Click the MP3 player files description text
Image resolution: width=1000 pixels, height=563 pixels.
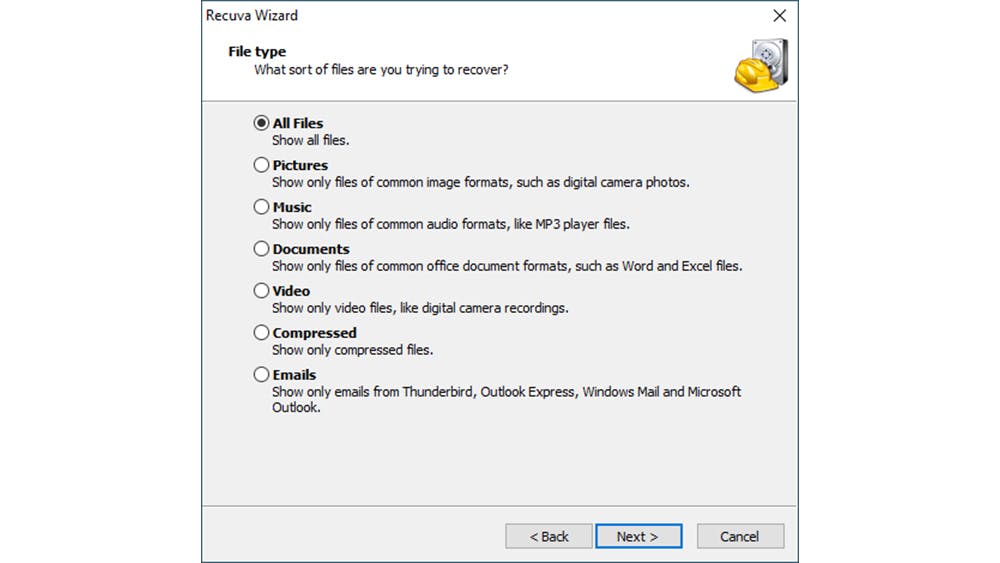pos(450,225)
